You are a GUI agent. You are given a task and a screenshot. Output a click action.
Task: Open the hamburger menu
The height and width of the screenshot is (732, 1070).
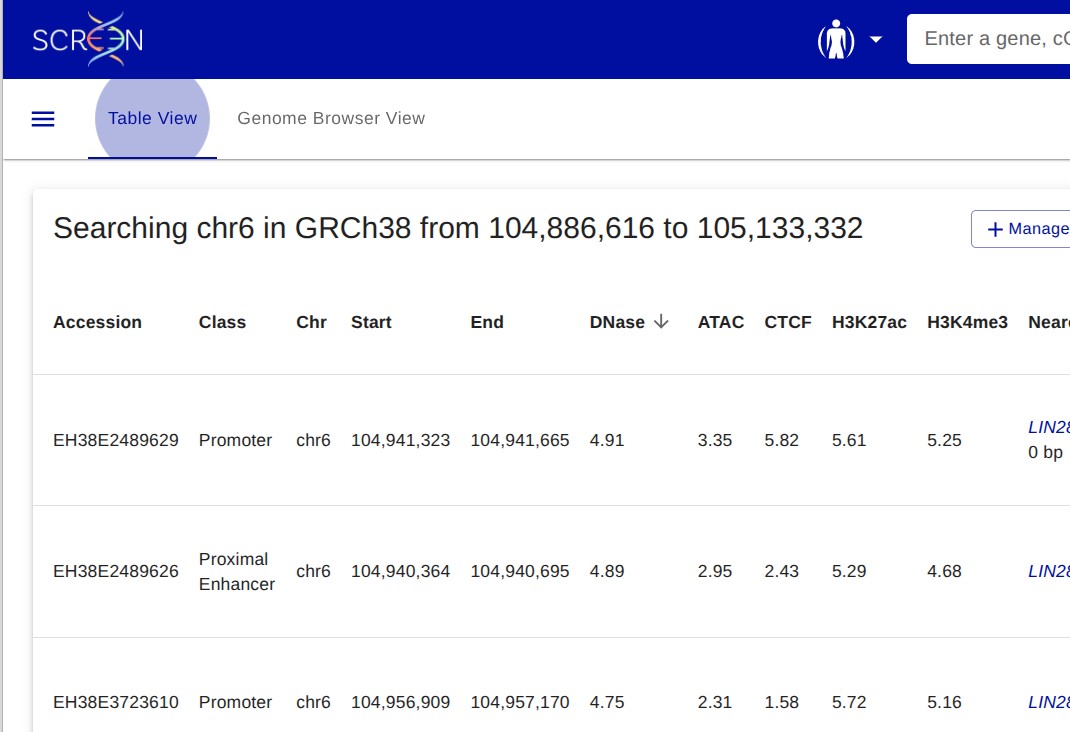tap(43, 119)
